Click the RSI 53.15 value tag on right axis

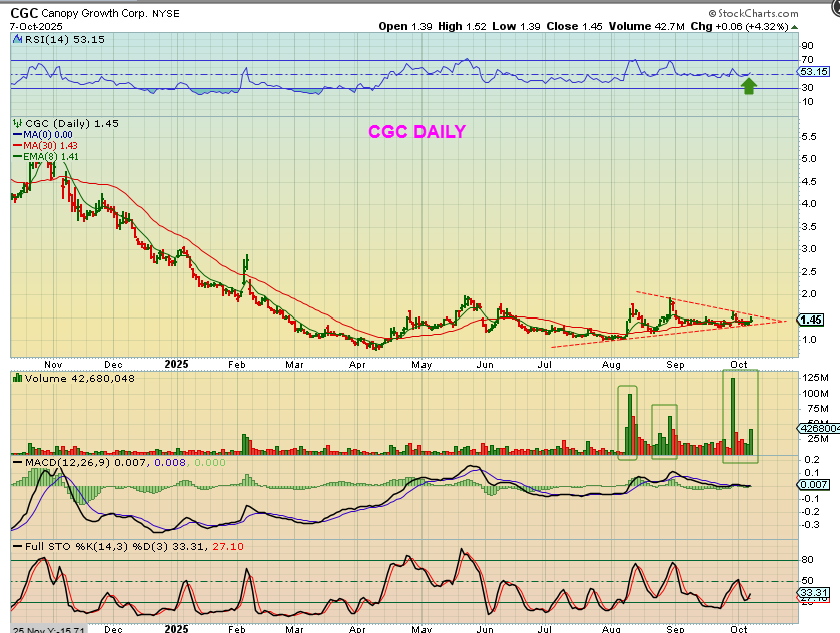[812, 72]
